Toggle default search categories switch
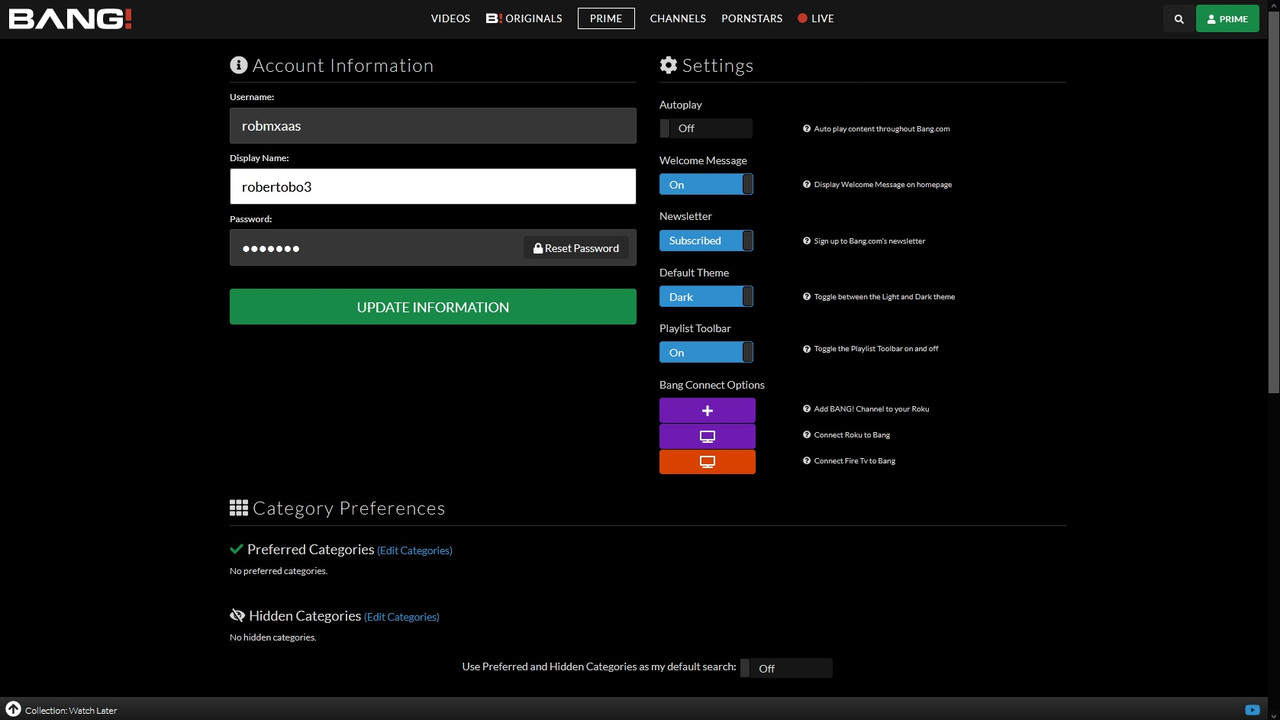The image size is (1280, 720). pyautogui.click(x=786, y=668)
